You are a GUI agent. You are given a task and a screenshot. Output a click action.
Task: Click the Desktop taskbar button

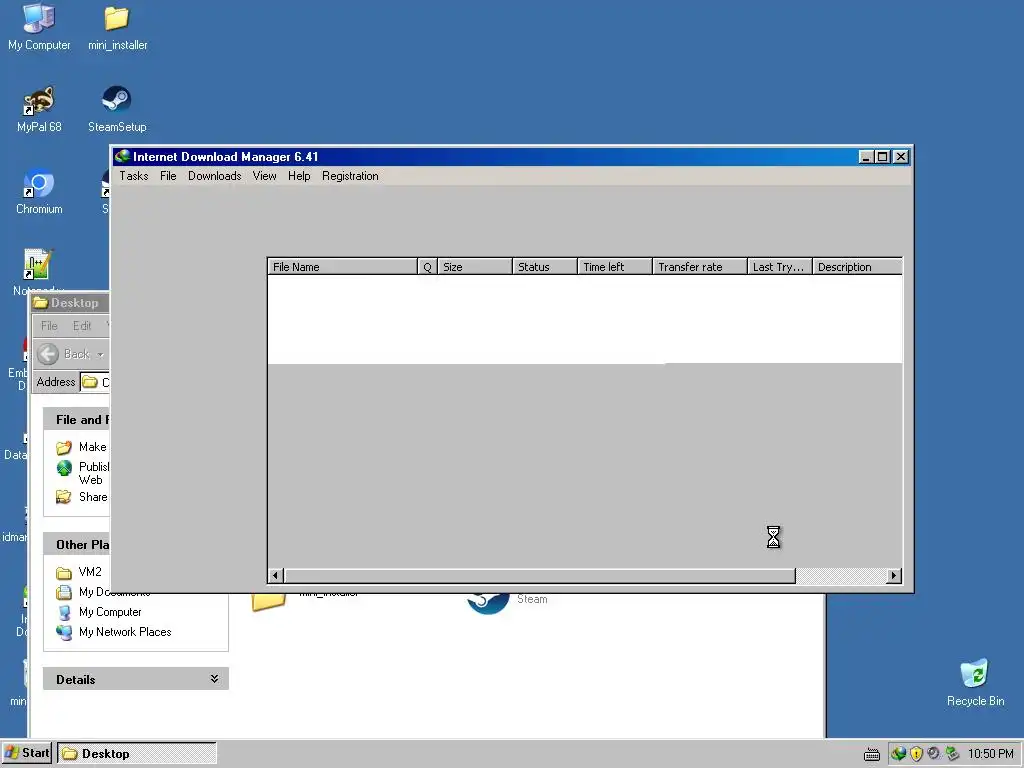click(x=136, y=754)
